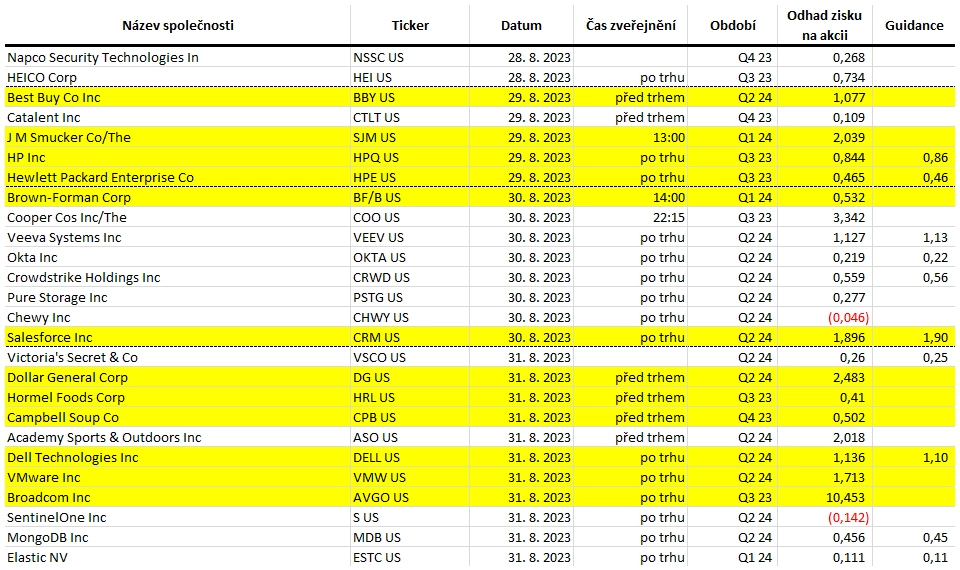The height and width of the screenshot is (570, 960).
Task: Click the AVGO US ticker cell
Action: pyautogui.click(x=410, y=497)
